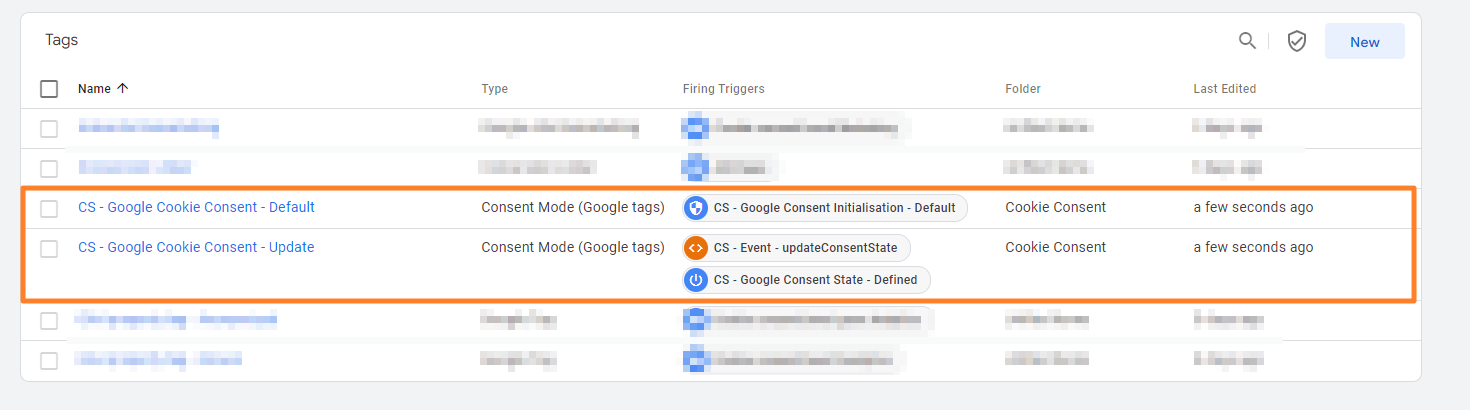Tick the select-all checkbox in header

pyautogui.click(x=49, y=89)
